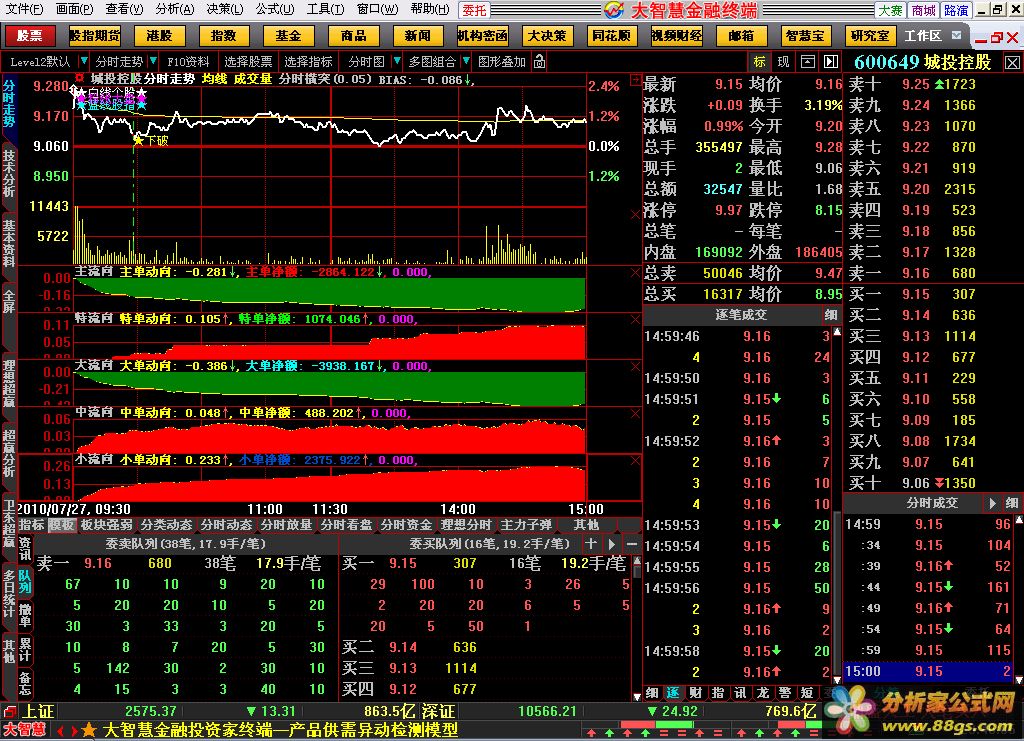This screenshot has height=741, width=1024.
Task: Select the 警 bottom tab
Action: pos(784,693)
